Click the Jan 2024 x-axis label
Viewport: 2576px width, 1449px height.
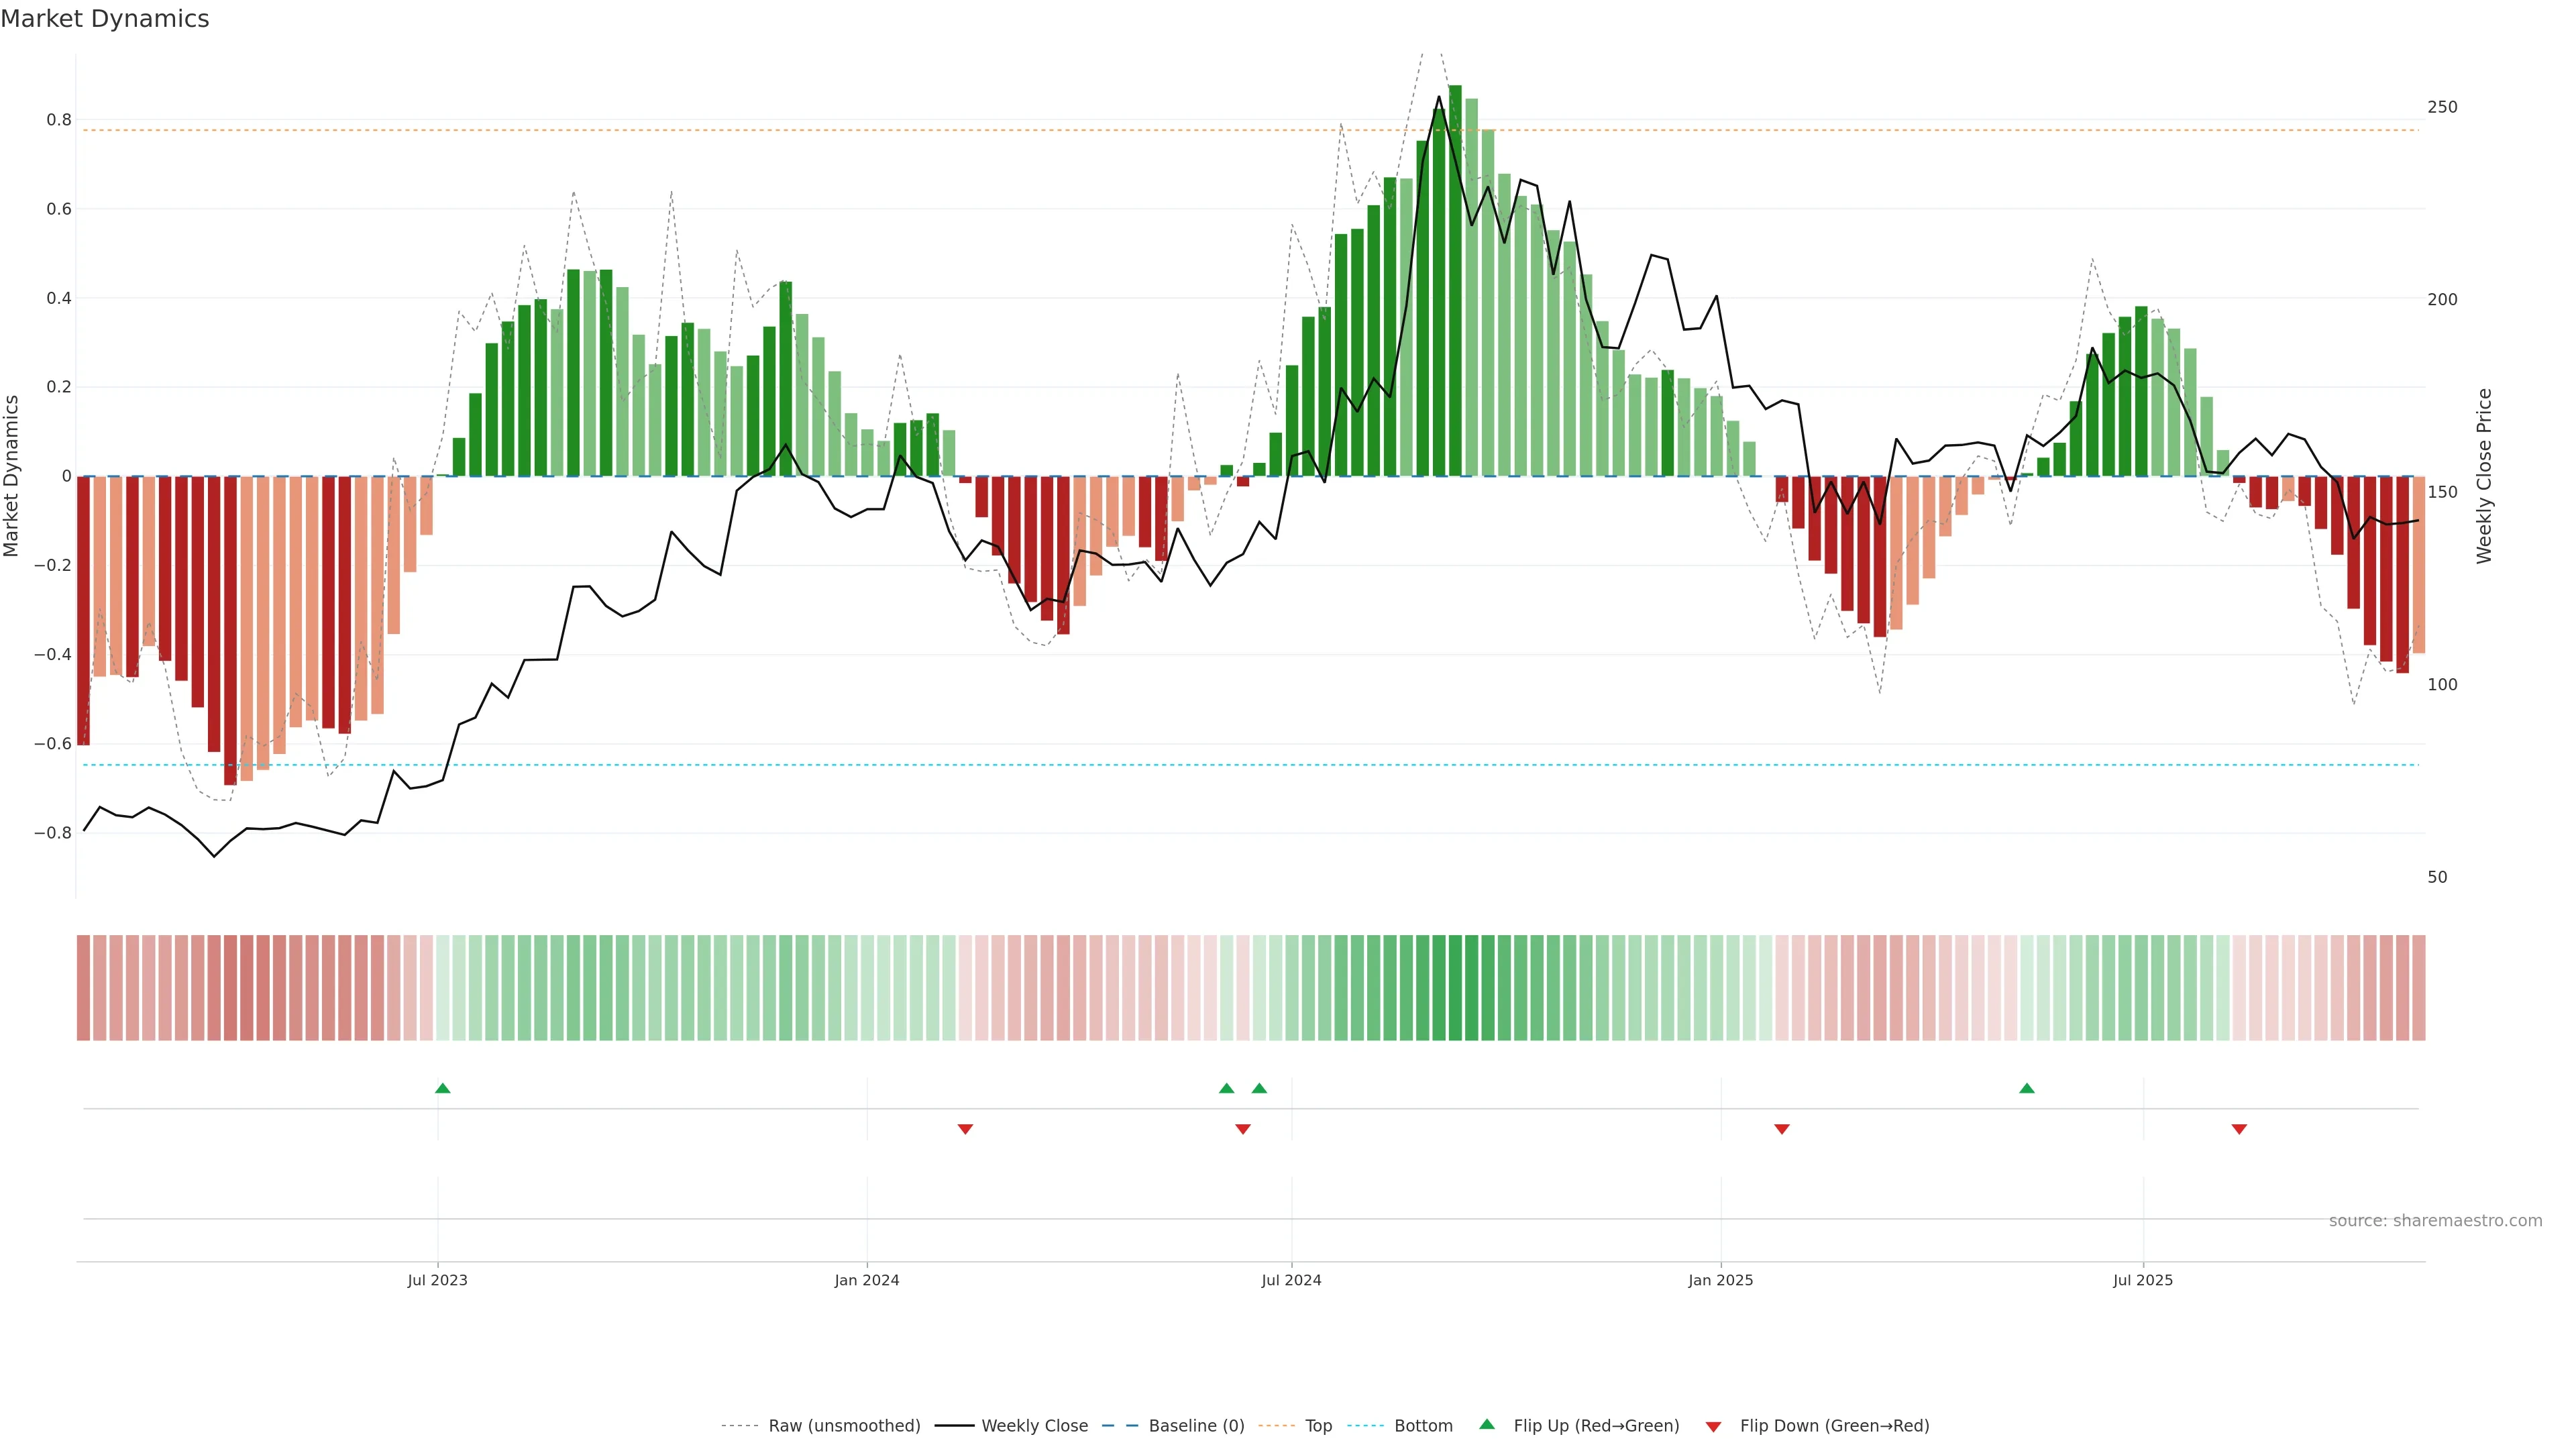coord(867,1280)
